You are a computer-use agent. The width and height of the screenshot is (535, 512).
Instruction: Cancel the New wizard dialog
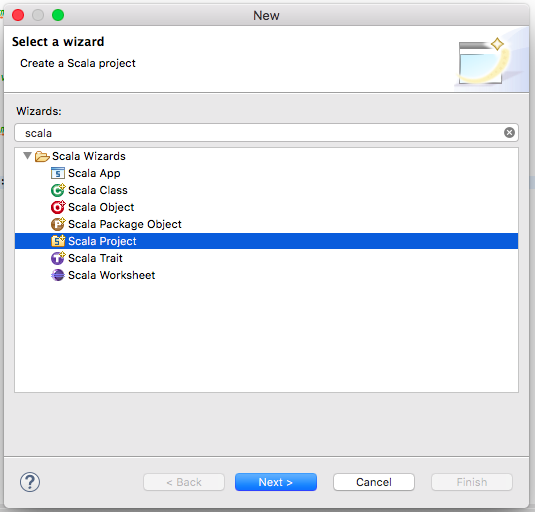coord(374,482)
